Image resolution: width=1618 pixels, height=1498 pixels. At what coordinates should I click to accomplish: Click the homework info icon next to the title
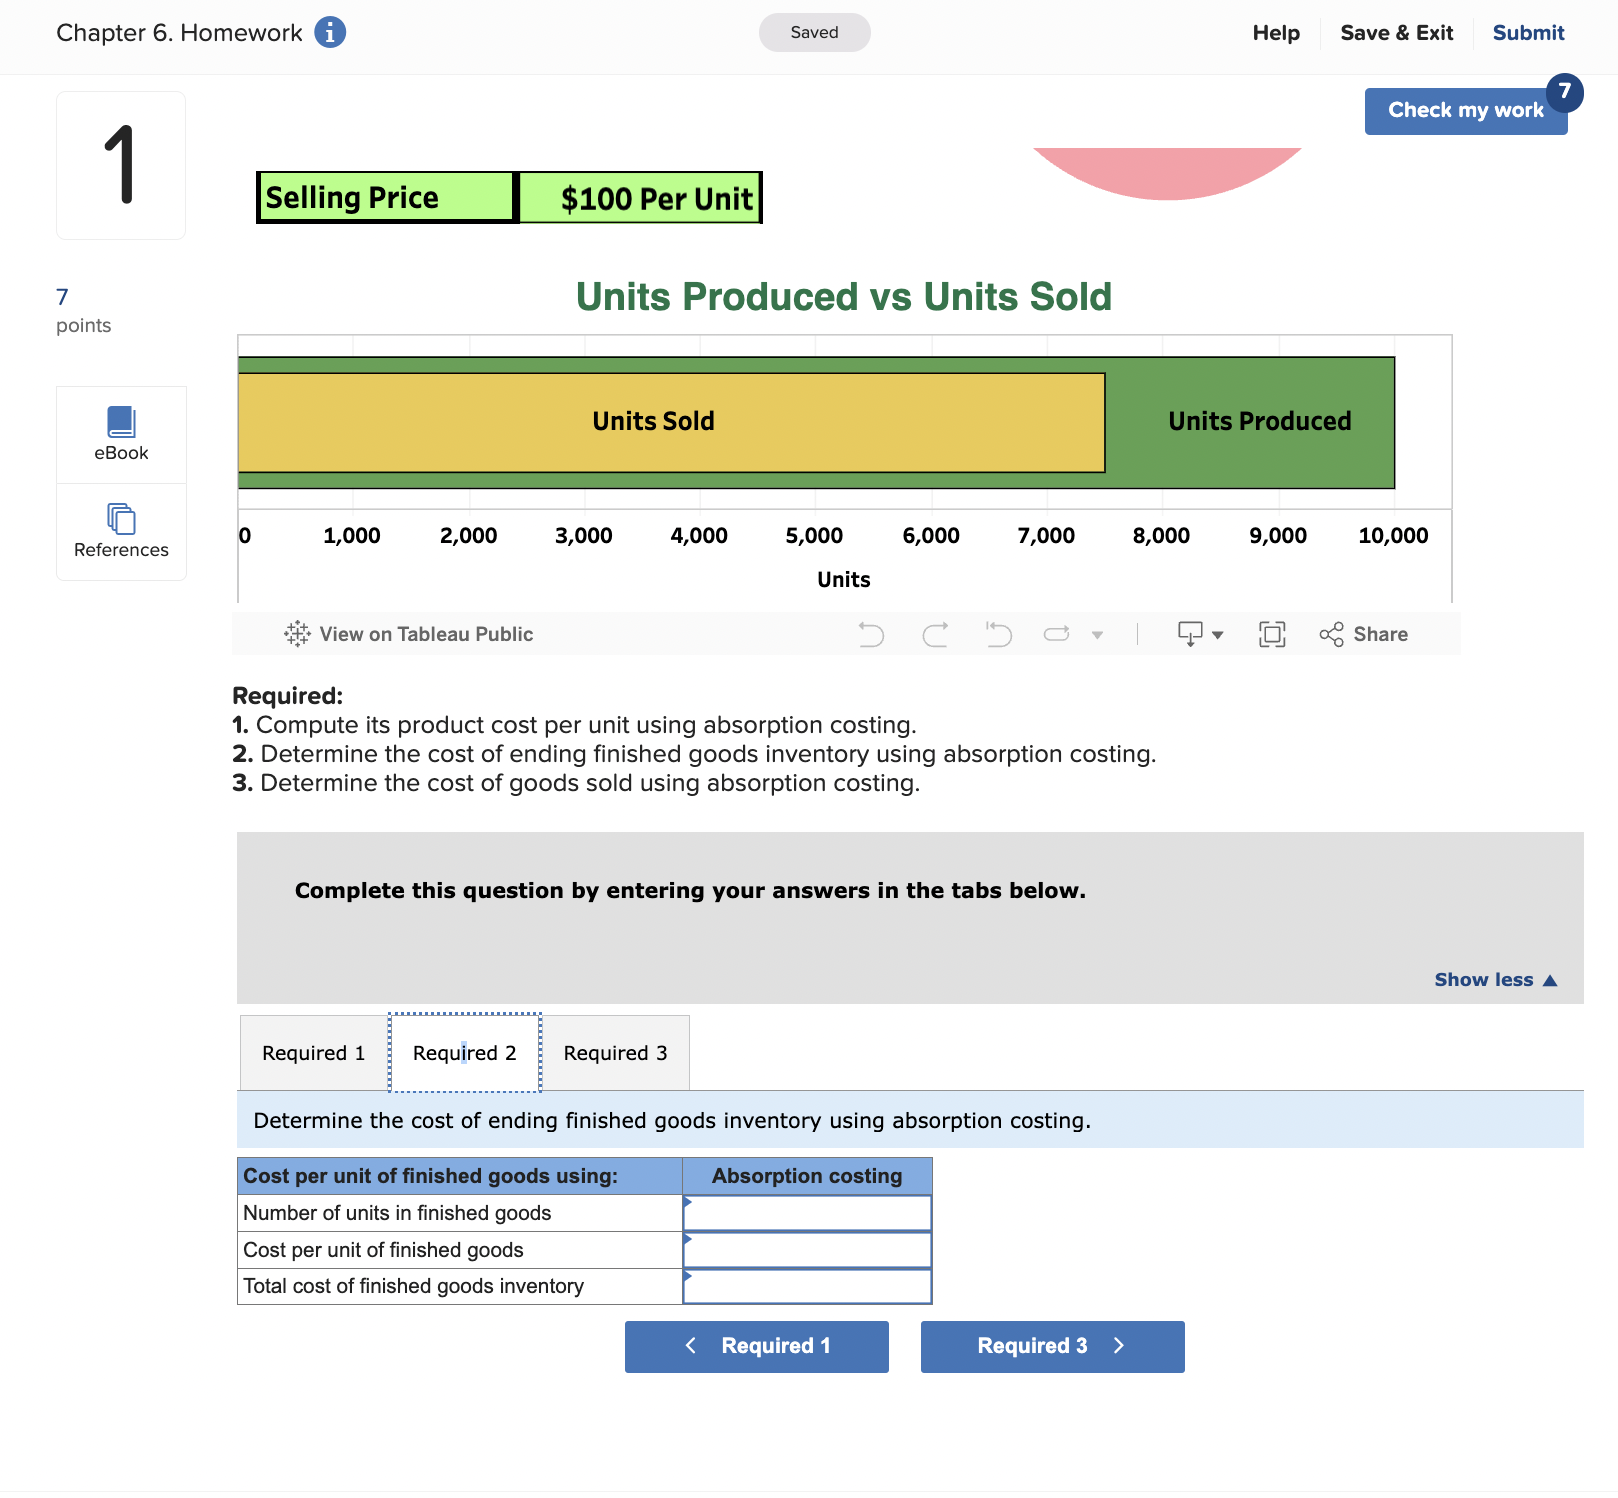coord(329,32)
